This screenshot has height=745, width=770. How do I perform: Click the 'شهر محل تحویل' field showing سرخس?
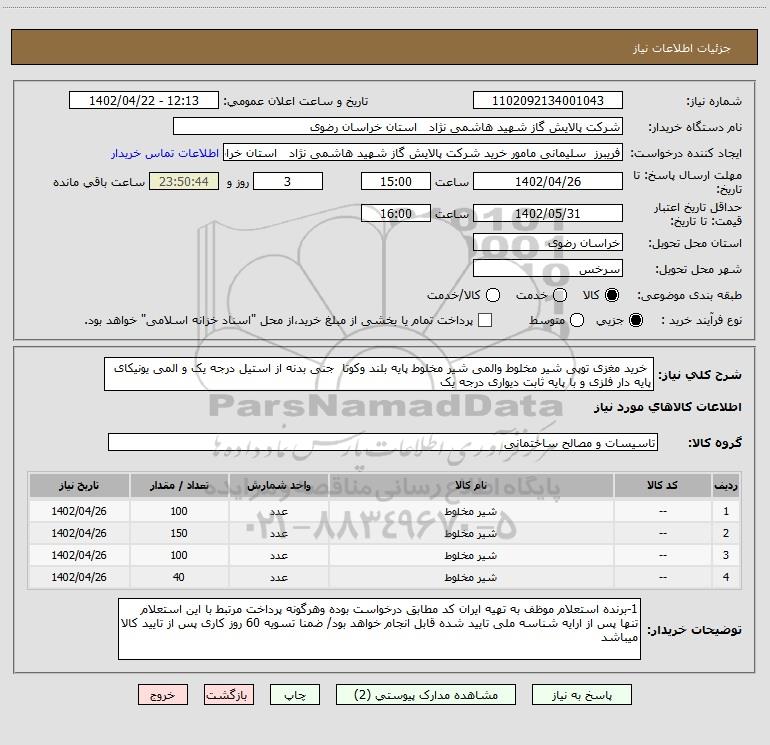[547, 269]
